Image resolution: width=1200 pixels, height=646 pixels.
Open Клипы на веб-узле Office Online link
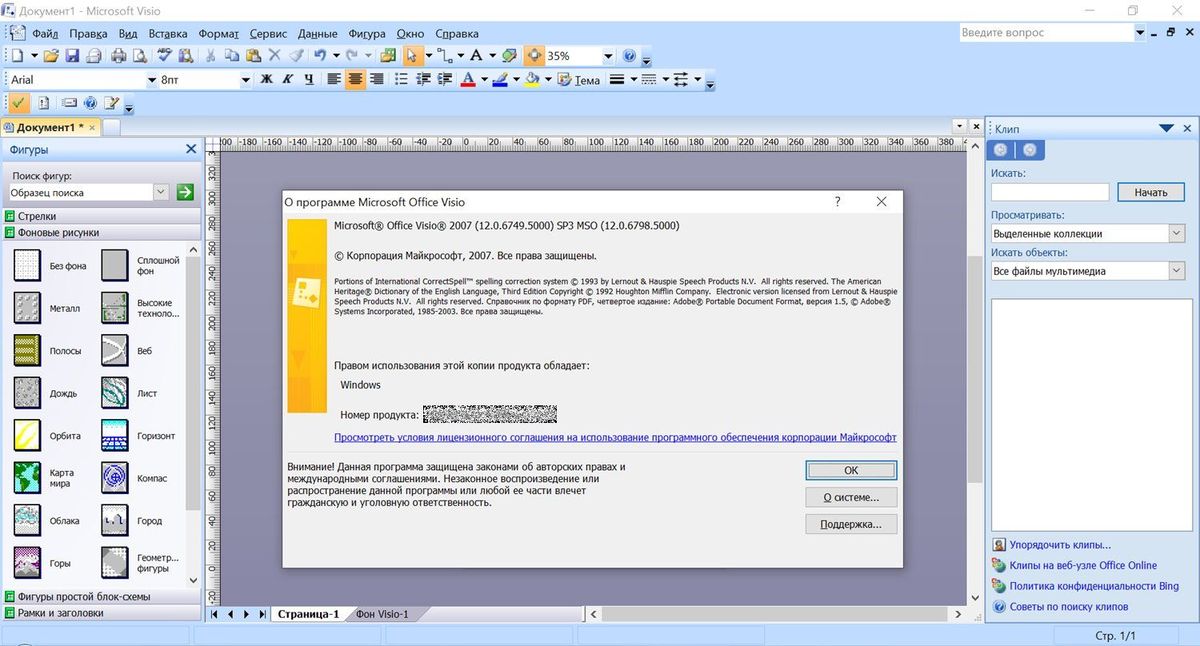[x=1083, y=566]
